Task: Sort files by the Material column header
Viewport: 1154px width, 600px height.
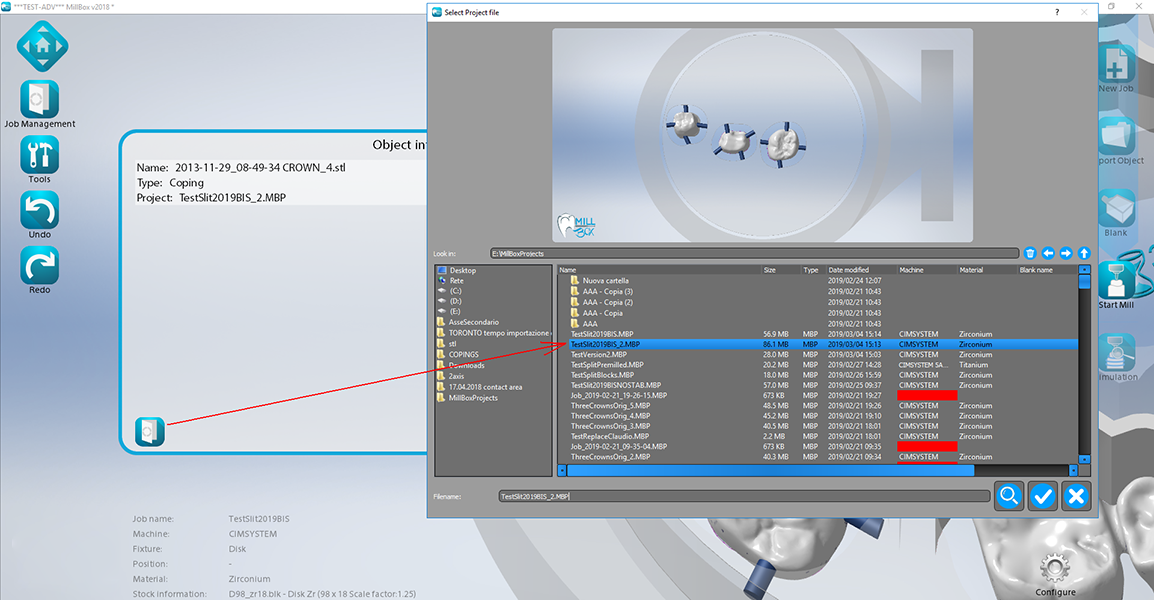Action: (x=987, y=270)
